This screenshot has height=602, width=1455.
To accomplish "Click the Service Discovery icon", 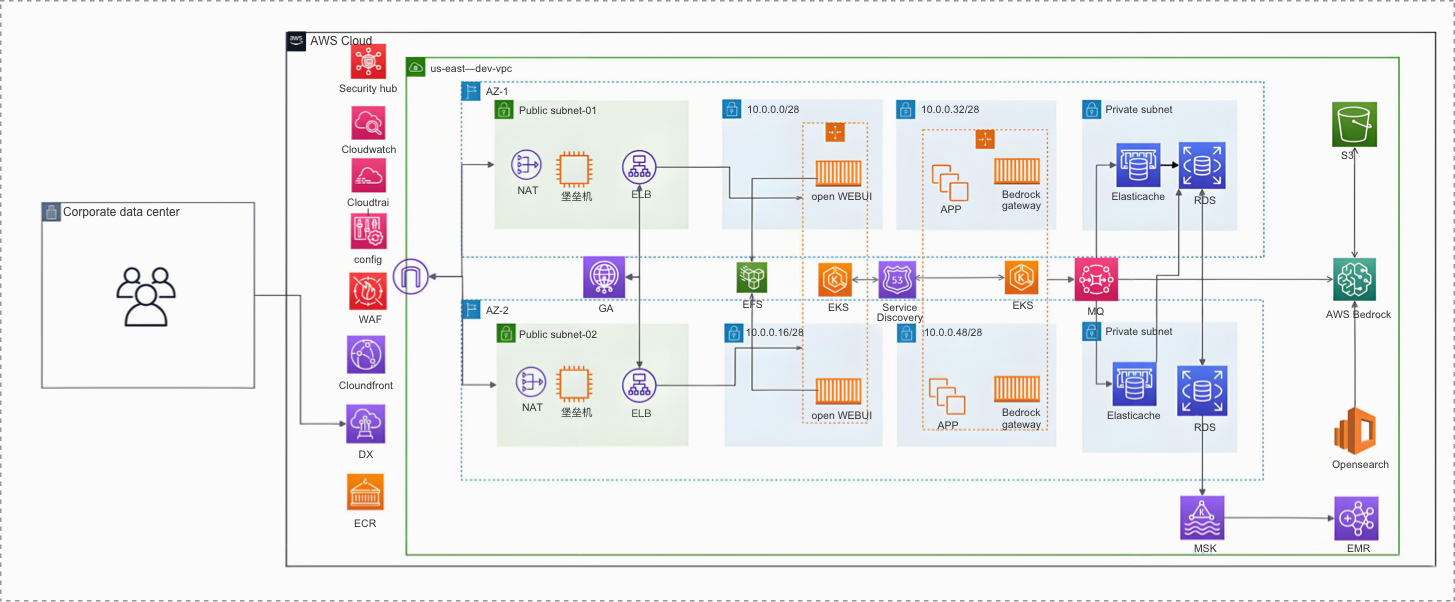I will tap(898, 279).
